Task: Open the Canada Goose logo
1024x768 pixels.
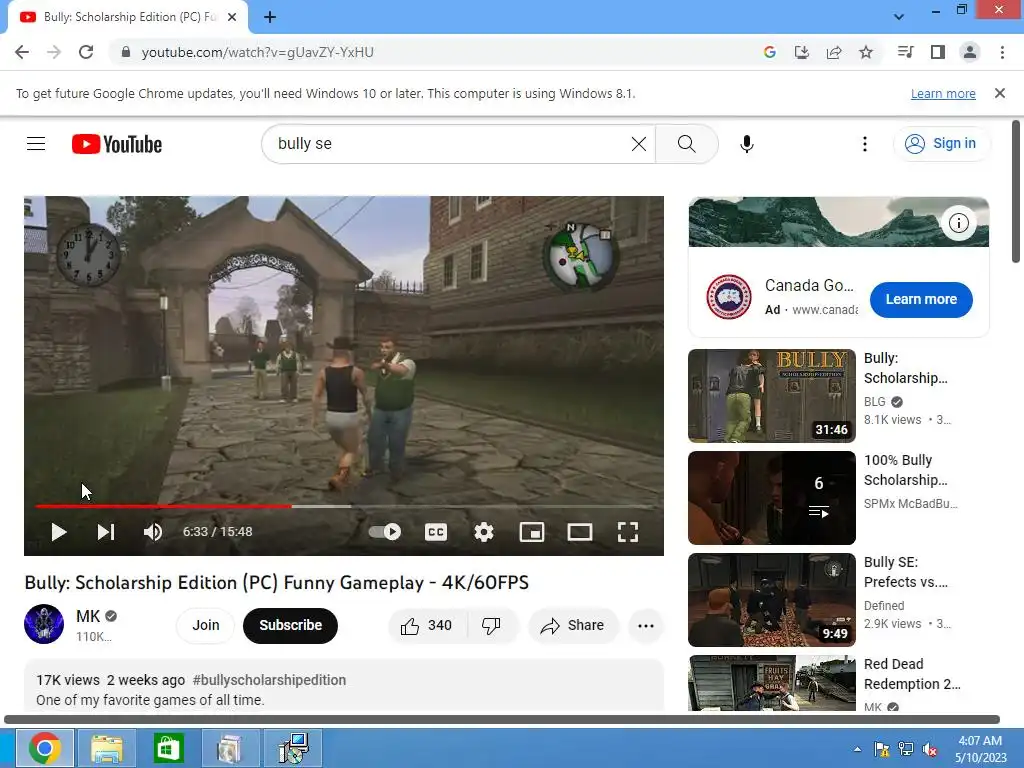Action: 729,297
